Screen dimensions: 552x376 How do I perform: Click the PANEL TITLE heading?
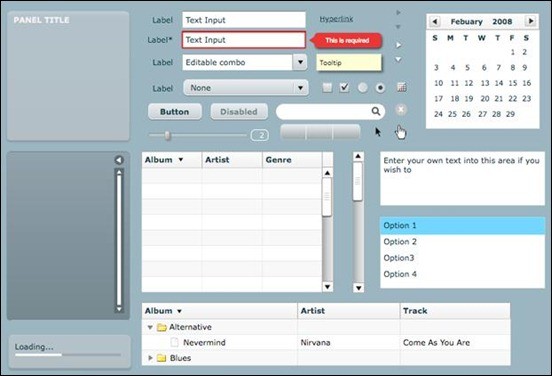(x=42, y=20)
